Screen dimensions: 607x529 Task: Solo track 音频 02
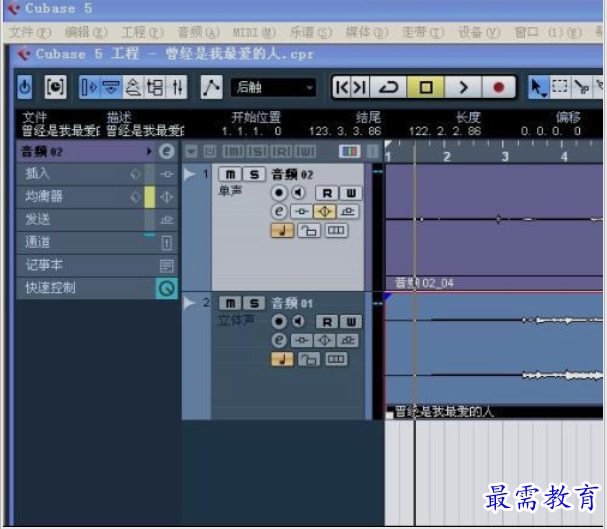(x=254, y=175)
